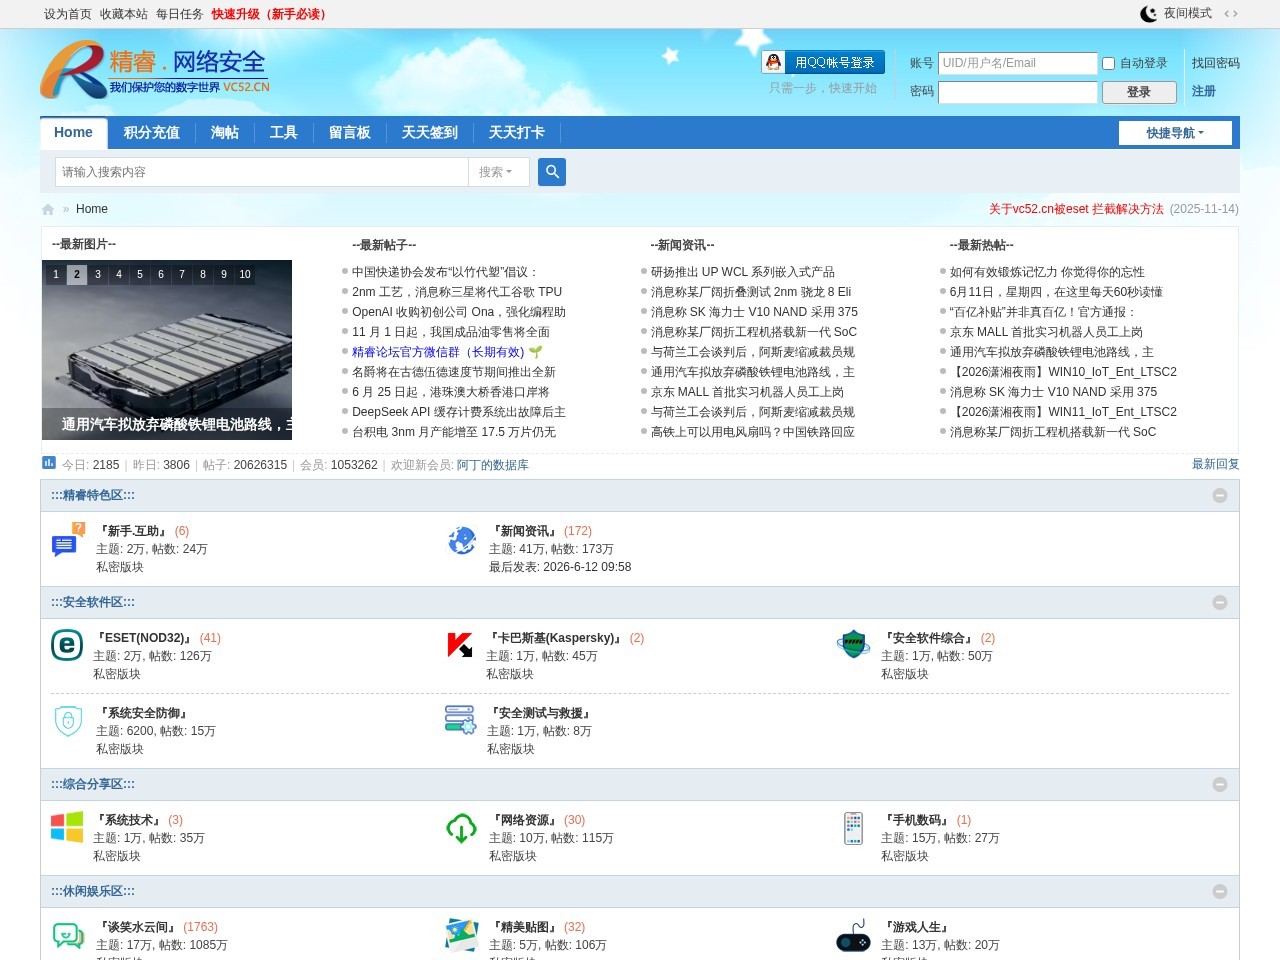Open the 淘帖 navigation tab
Screen dimensions: 1280x960
(224, 132)
